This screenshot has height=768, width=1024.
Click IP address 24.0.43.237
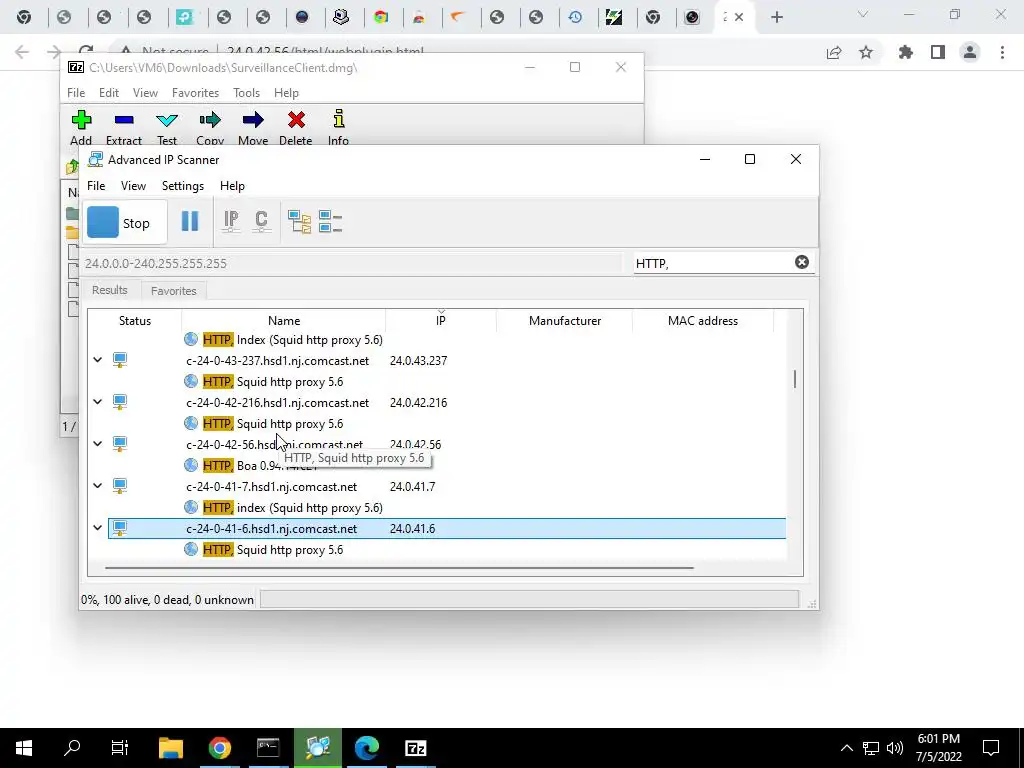coord(419,360)
